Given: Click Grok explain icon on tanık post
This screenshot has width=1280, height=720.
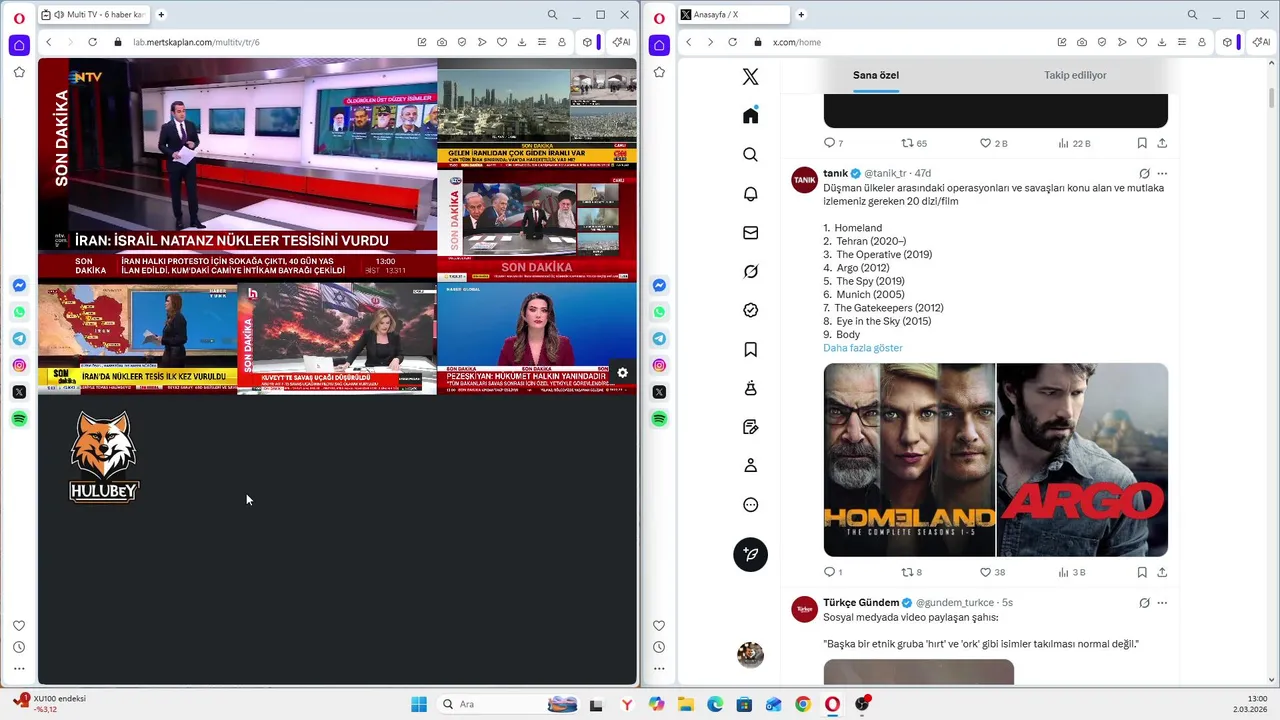Looking at the screenshot, I should click(x=1144, y=173).
